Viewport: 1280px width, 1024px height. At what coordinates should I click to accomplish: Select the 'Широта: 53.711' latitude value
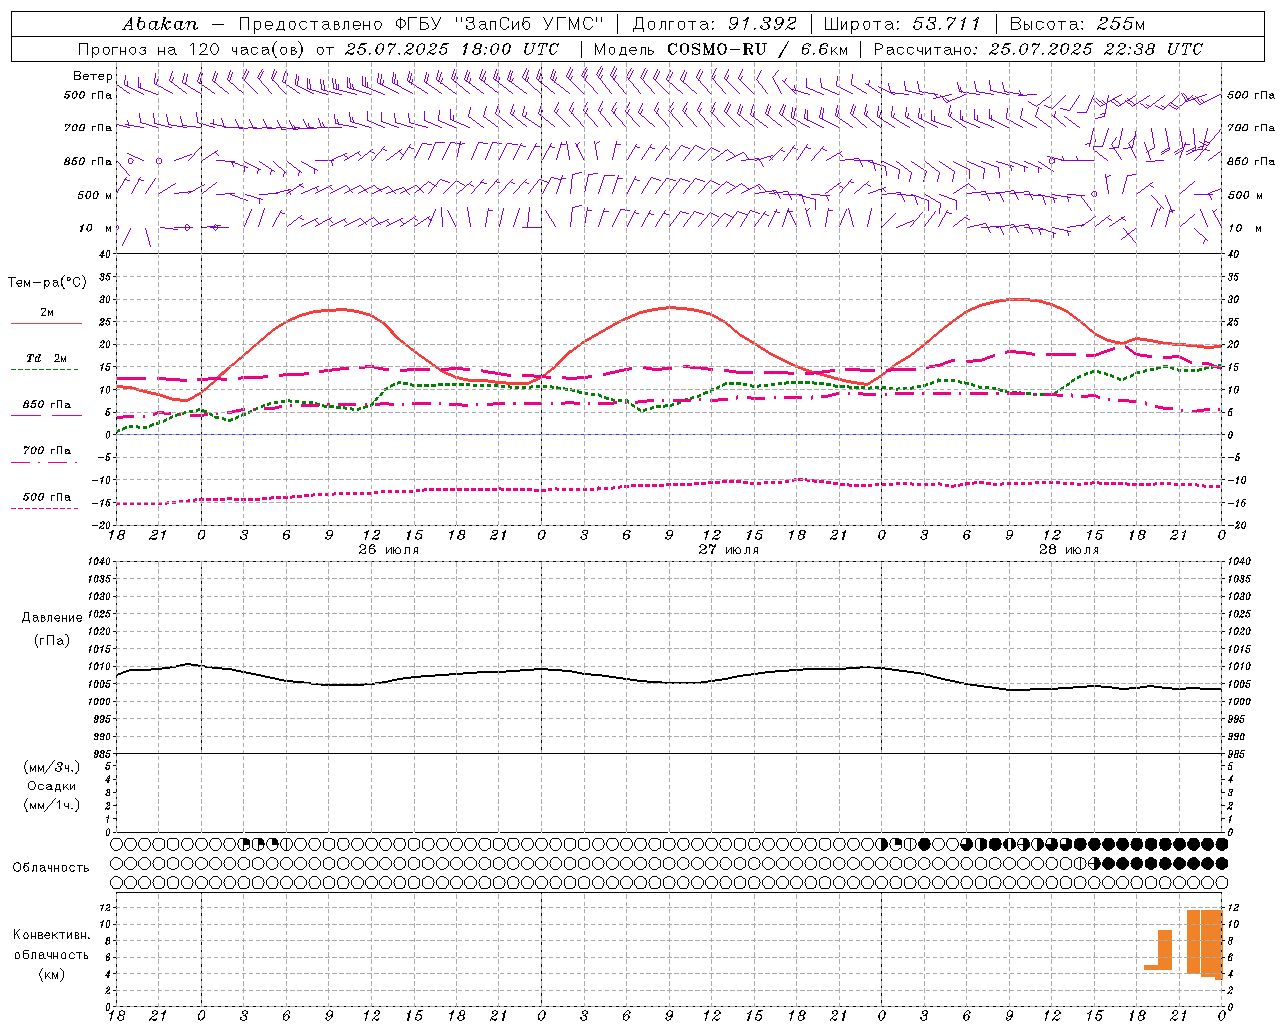point(902,23)
